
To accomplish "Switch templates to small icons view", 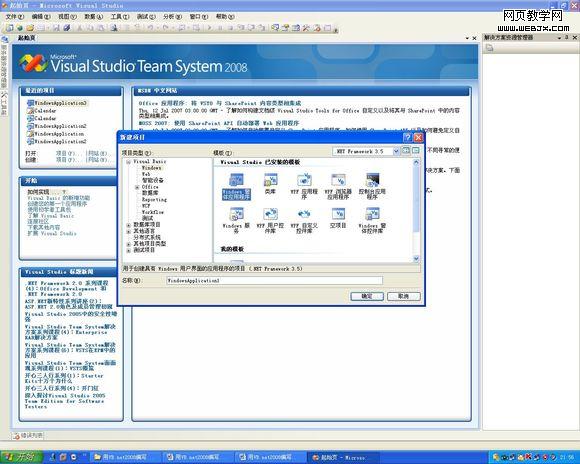I will tap(416, 151).
